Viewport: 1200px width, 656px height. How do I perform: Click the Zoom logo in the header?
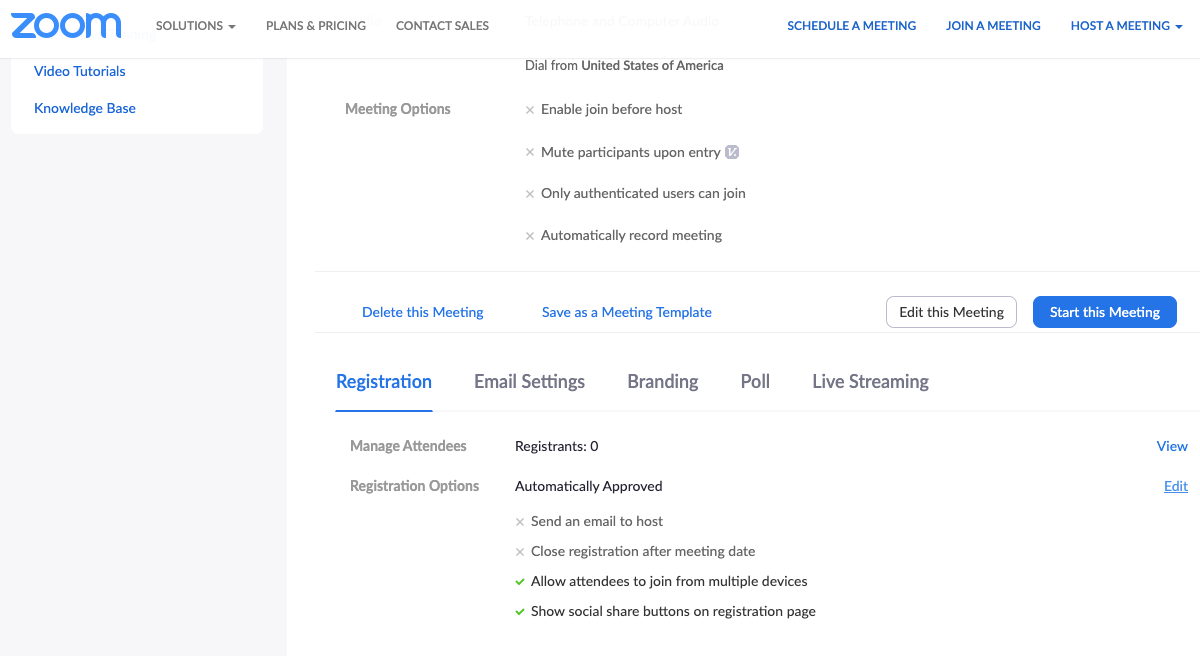[x=66, y=26]
